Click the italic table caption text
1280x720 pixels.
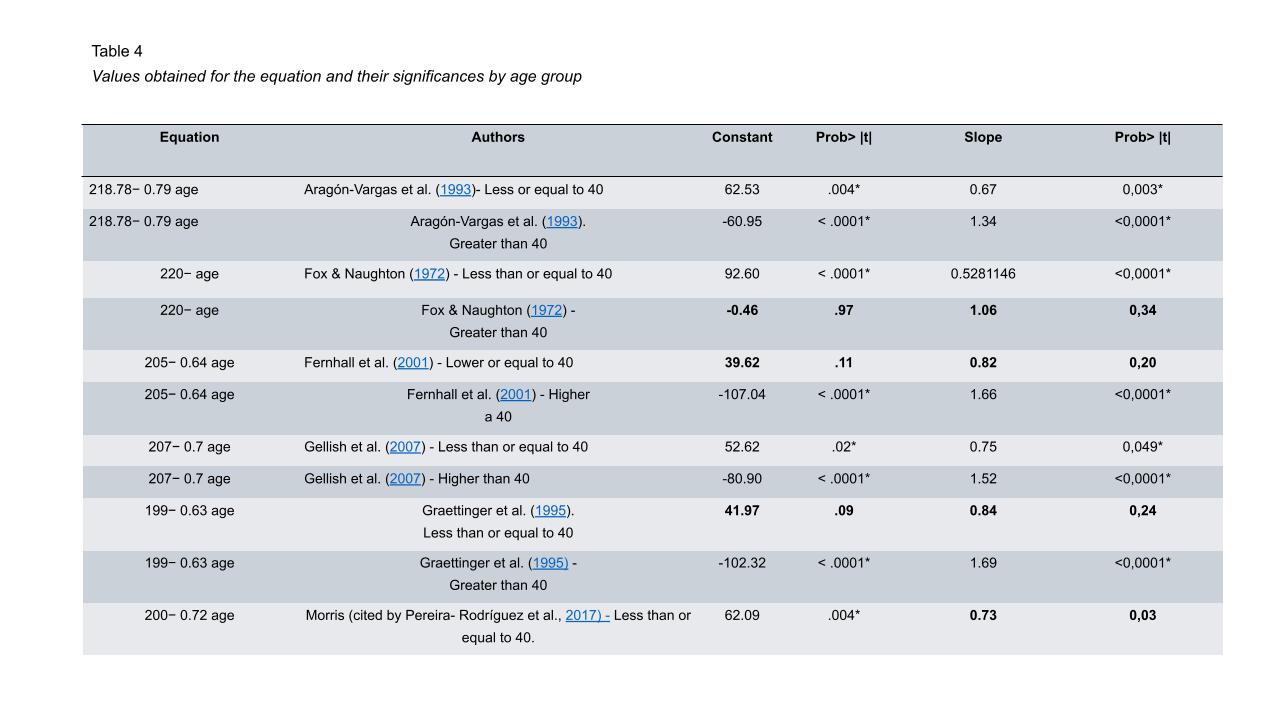coord(337,77)
